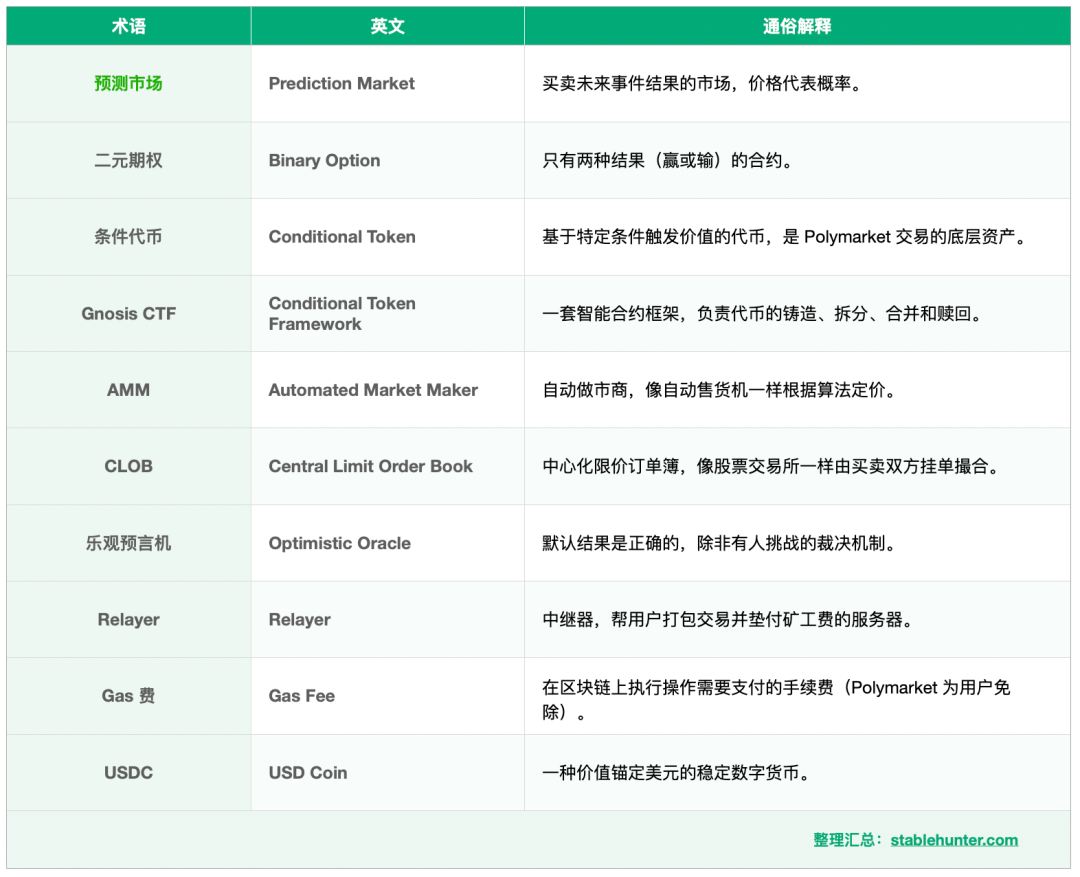
Task: Select the USDC row label
Action: click(128, 772)
